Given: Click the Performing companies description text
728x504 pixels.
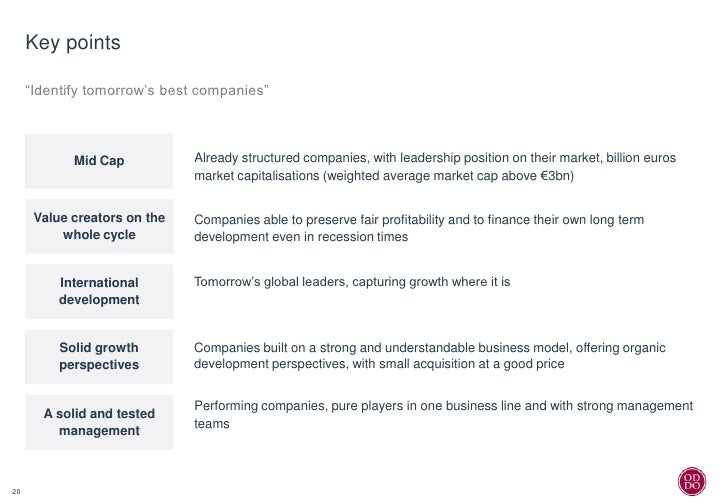Looking at the screenshot, I should (x=443, y=414).
